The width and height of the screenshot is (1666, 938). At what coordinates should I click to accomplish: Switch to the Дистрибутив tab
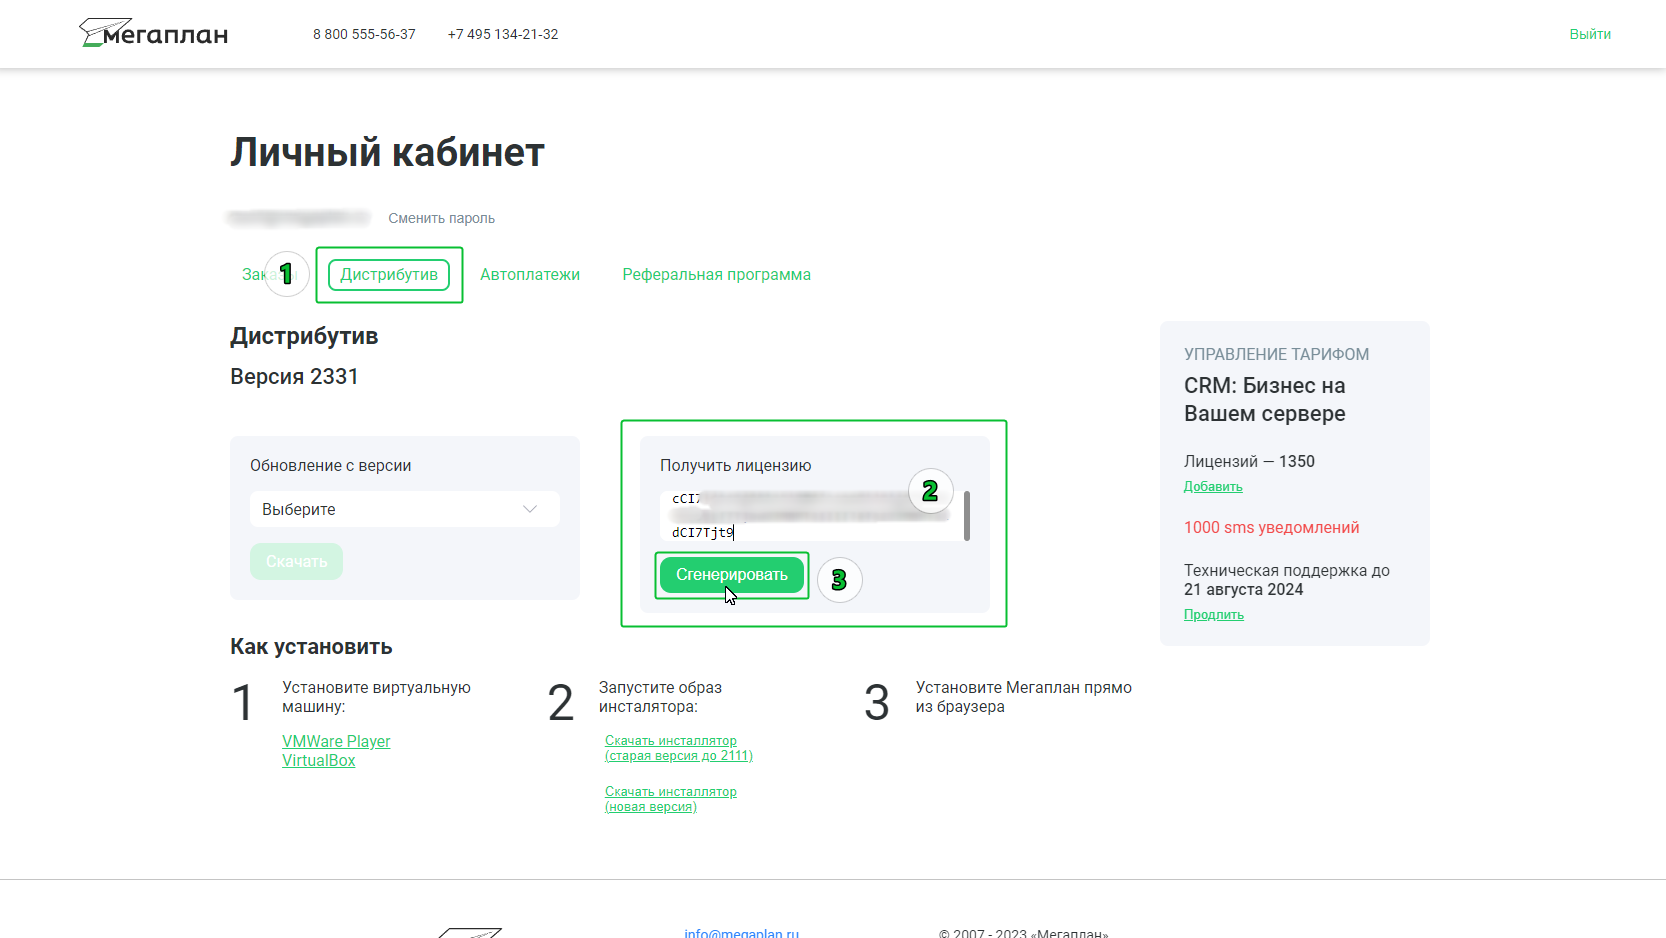(x=389, y=274)
